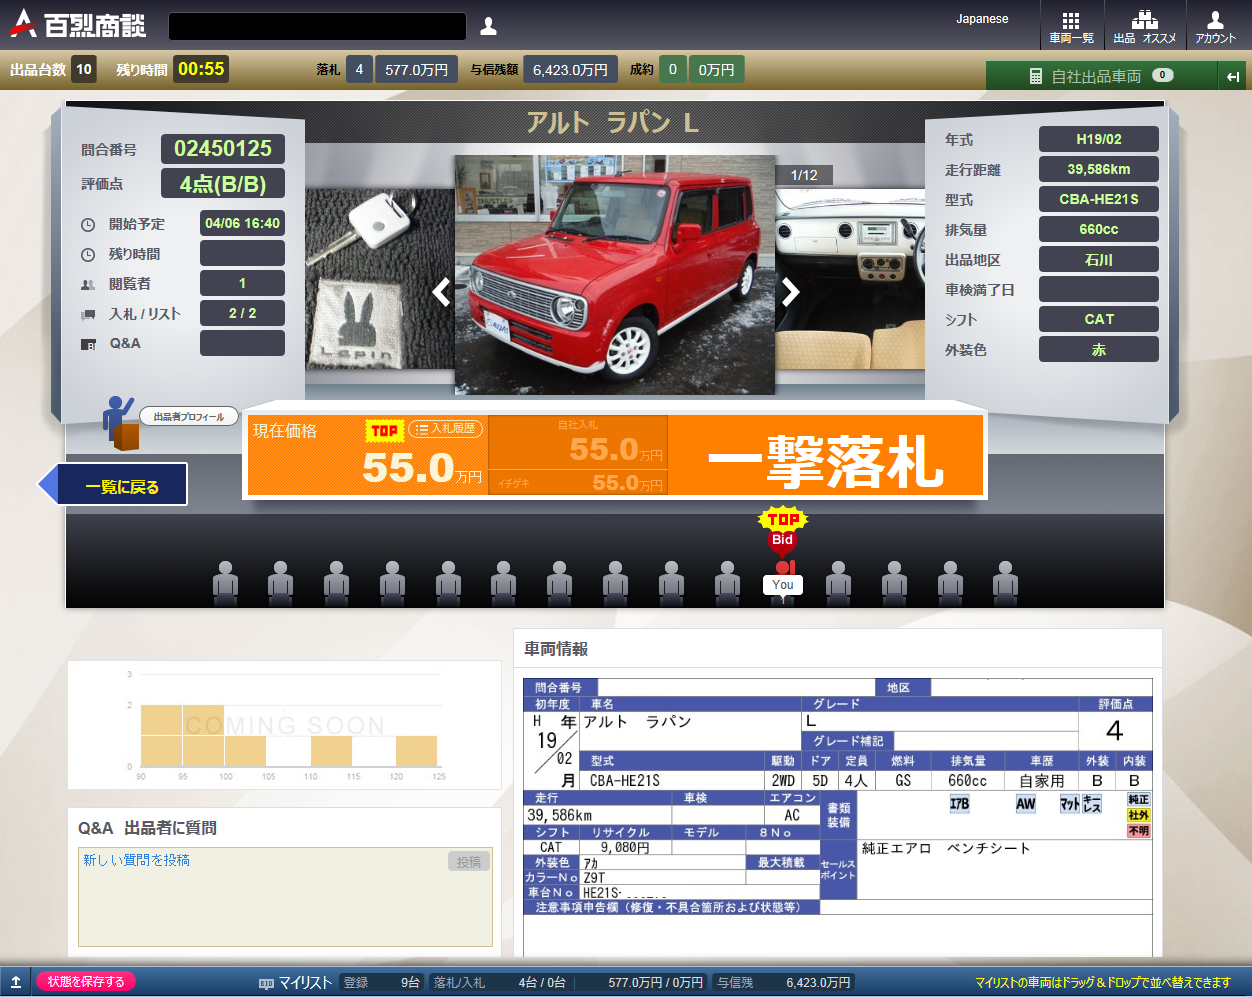
Task: Click into the 新しい質問を投稿 text box
Action: tap(285, 897)
